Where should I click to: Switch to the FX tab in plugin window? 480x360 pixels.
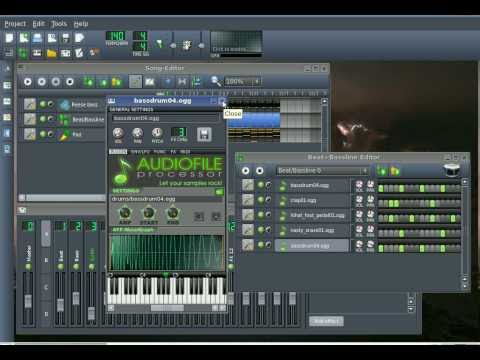tap(173, 152)
